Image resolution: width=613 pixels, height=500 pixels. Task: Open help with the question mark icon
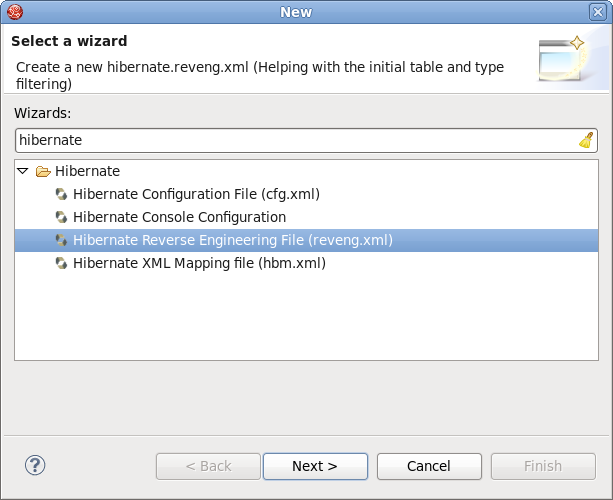(x=35, y=465)
